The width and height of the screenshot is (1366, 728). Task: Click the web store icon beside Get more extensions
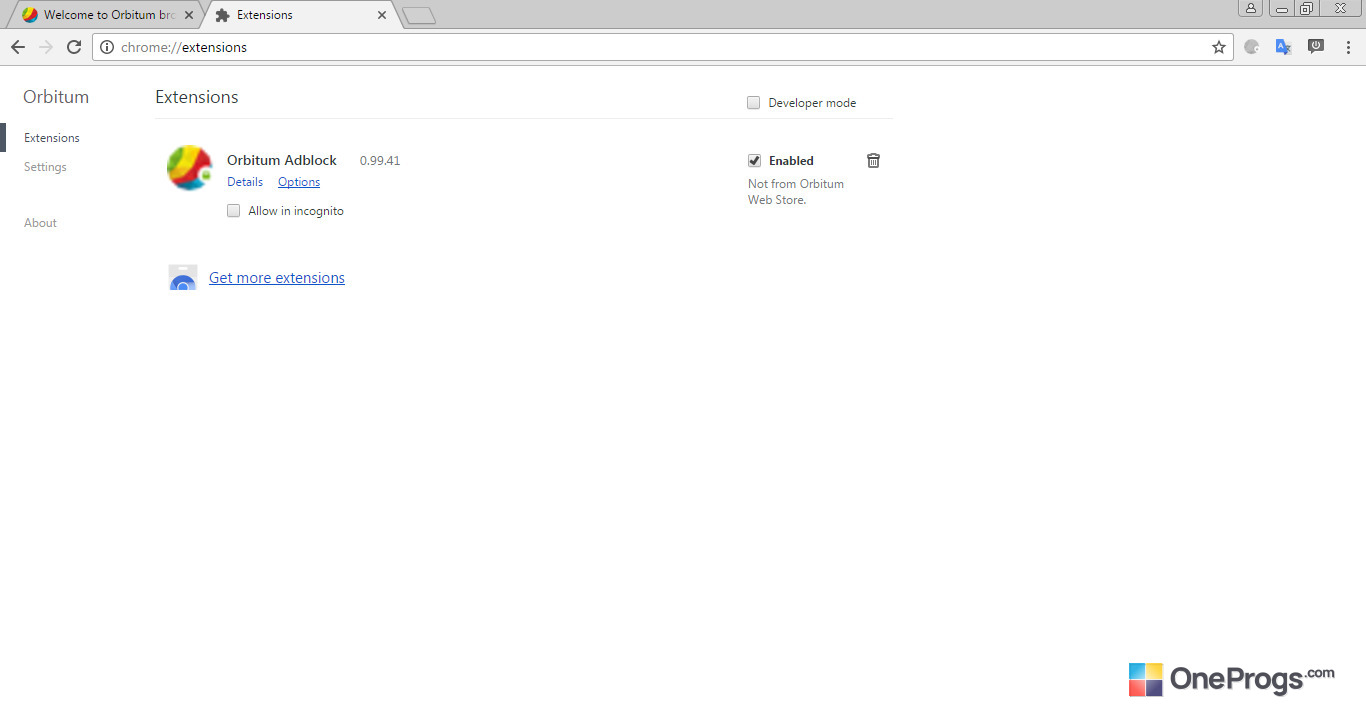pos(183,278)
